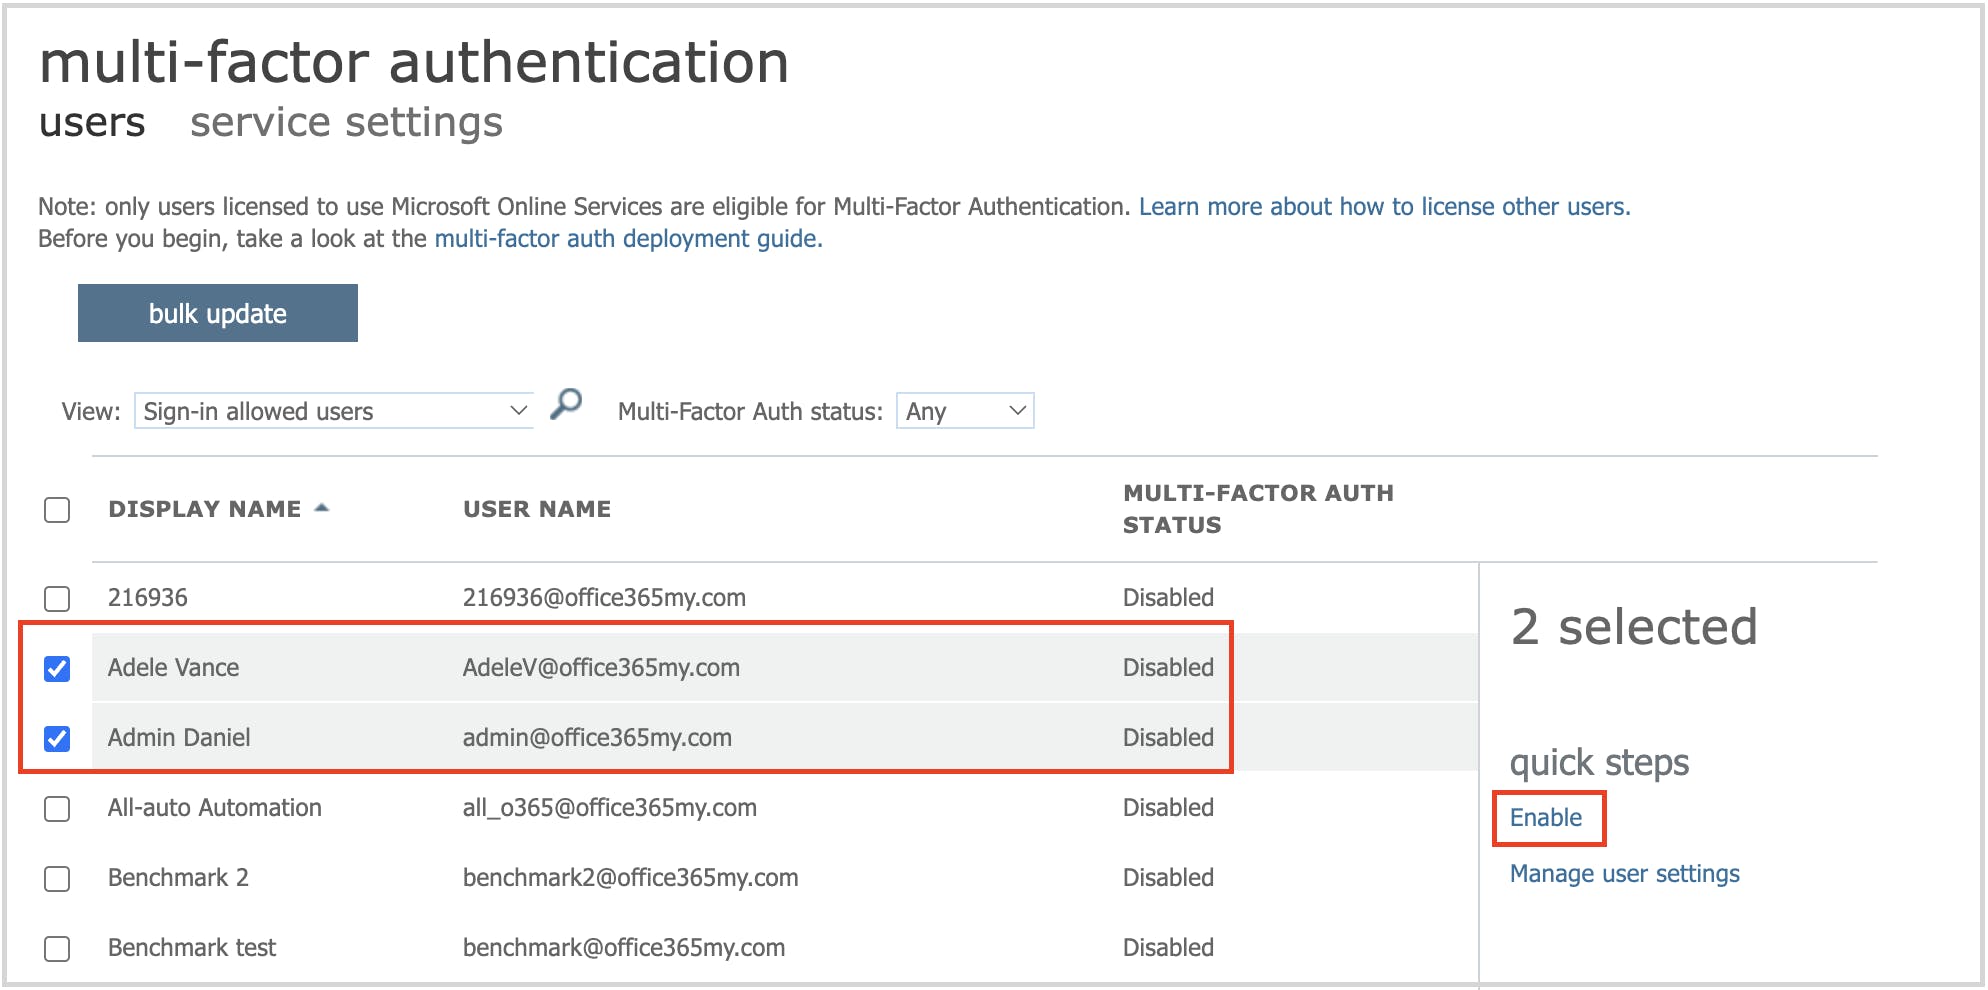Open the View dropdown showing Sign-in allowed users
The height and width of the screenshot is (990, 1988).
point(334,411)
